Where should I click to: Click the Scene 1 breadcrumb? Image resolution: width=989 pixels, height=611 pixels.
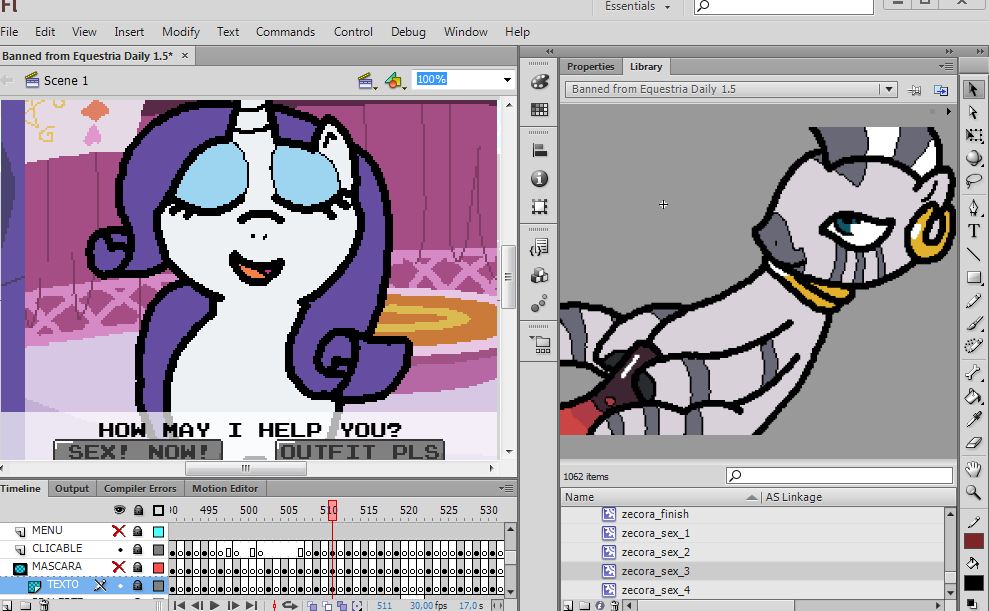point(65,80)
